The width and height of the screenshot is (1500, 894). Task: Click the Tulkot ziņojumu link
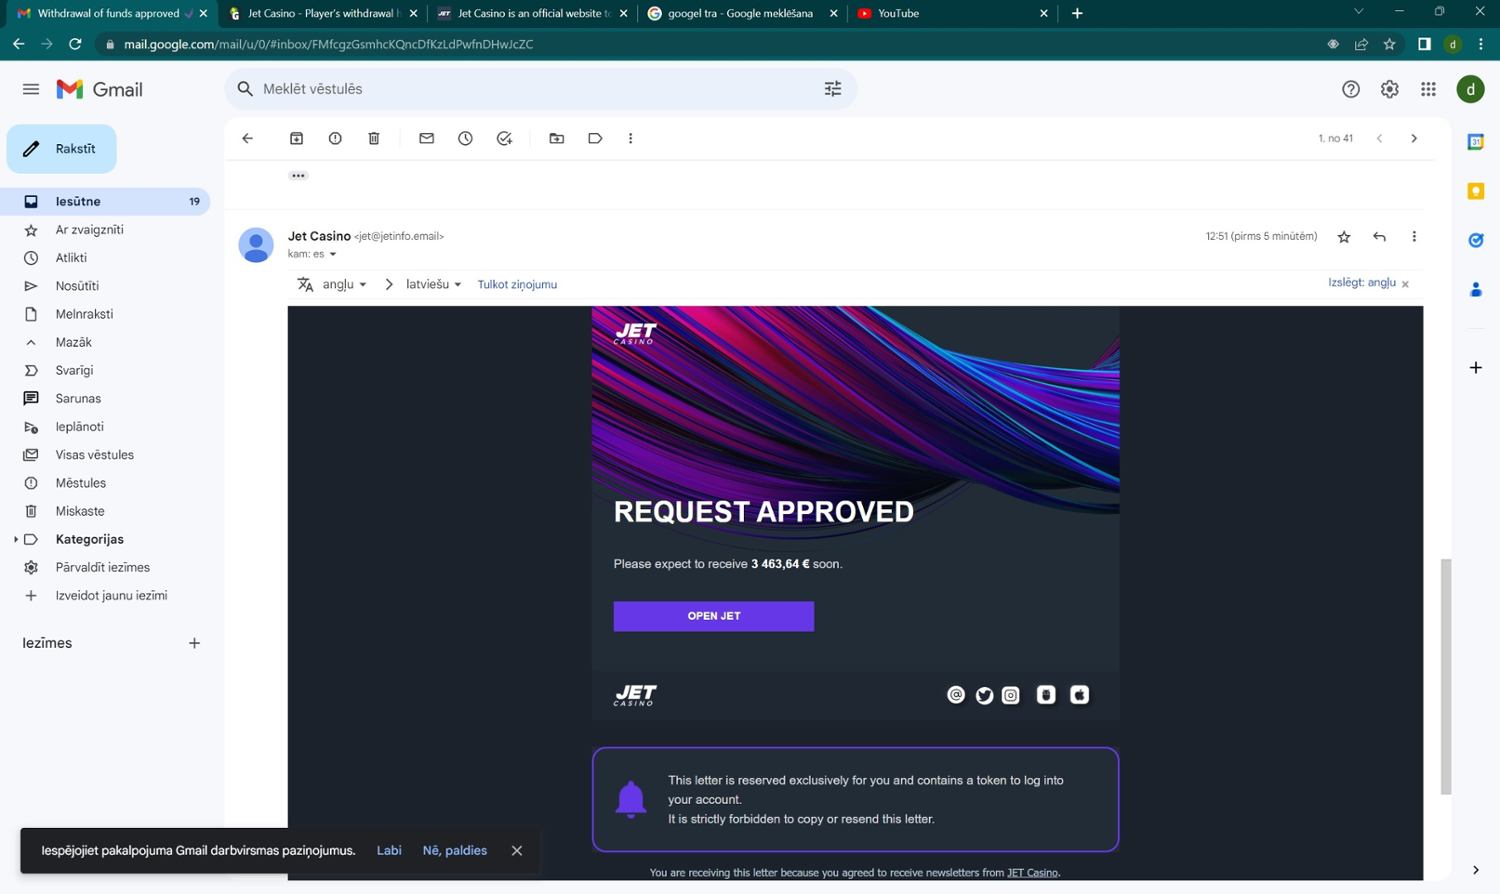pyautogui.click(x=517, y=285)
